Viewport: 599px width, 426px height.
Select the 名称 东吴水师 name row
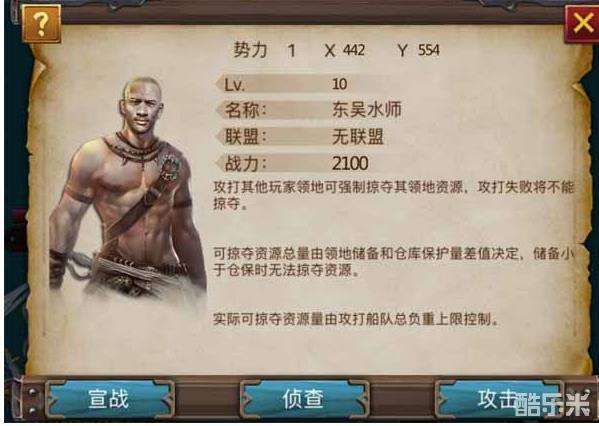309,110
